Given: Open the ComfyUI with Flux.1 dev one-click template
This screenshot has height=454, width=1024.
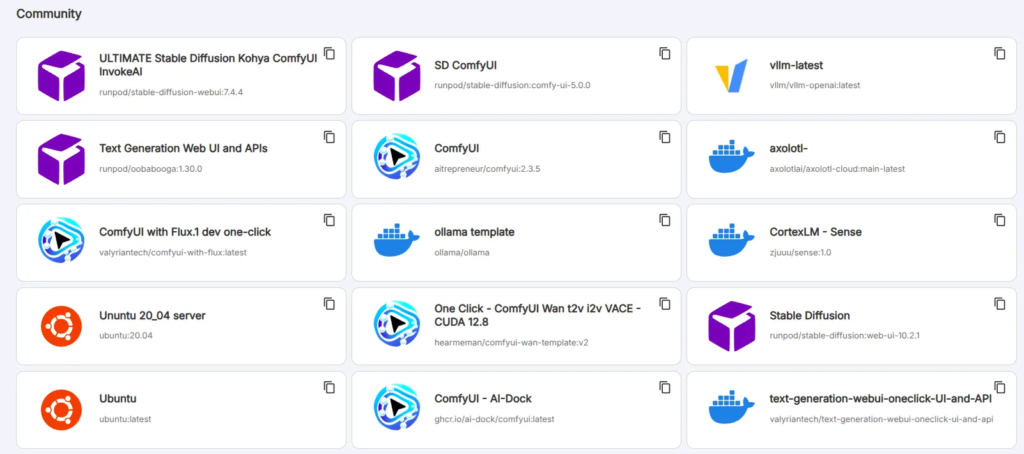Looking at the screenshot, I should 185,232.
